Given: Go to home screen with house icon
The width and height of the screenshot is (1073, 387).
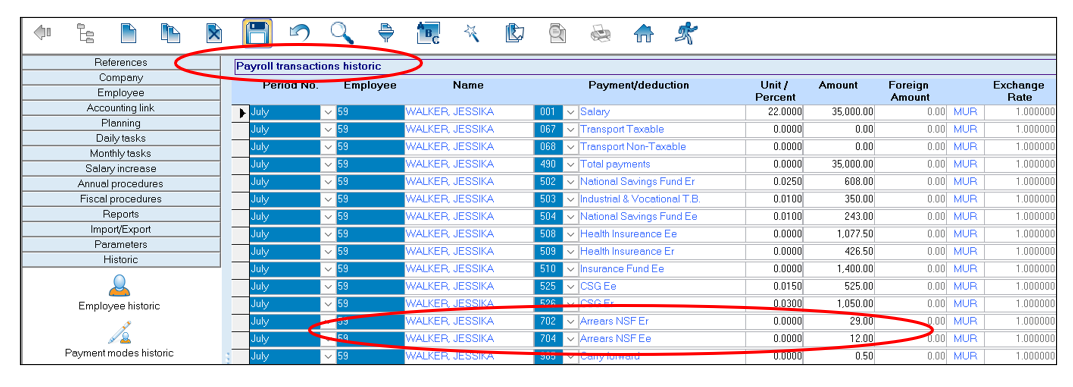Looking at the screenshot, I should tap(643, 33).
